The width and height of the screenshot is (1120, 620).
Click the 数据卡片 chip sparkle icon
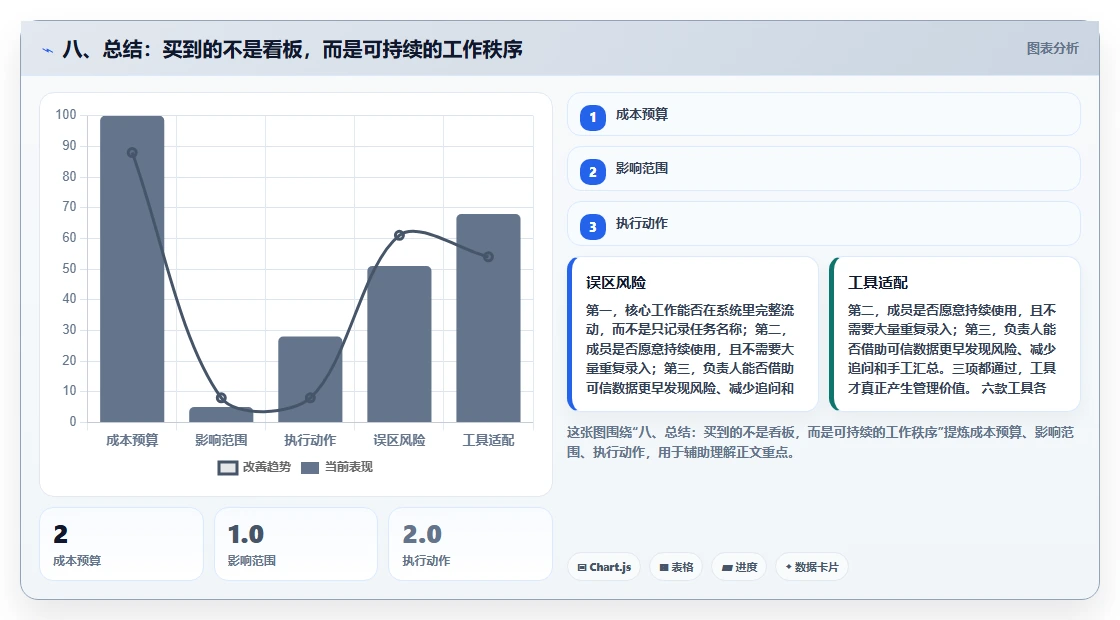(x=789, y=566)
